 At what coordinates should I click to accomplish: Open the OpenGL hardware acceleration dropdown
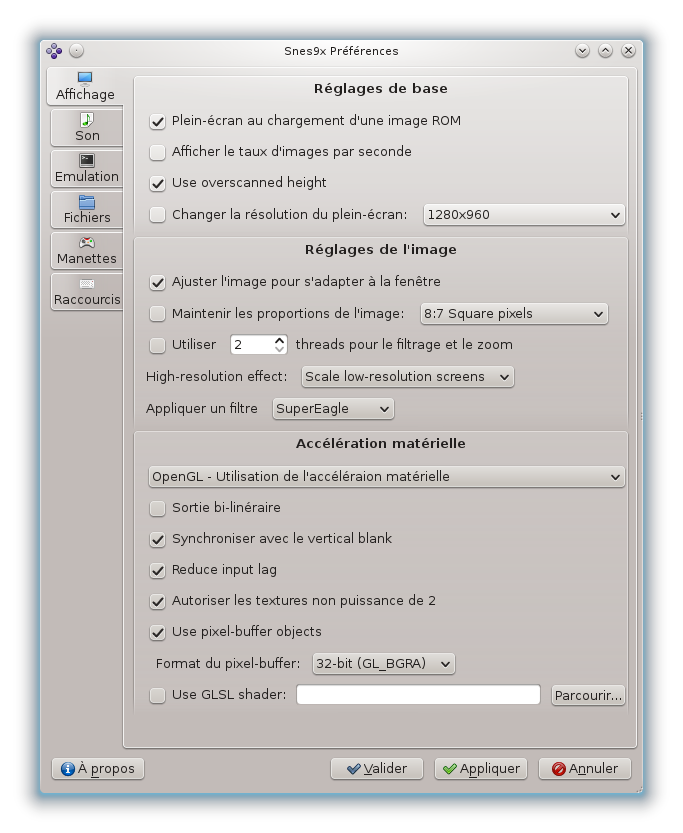(x=386, y=477)
